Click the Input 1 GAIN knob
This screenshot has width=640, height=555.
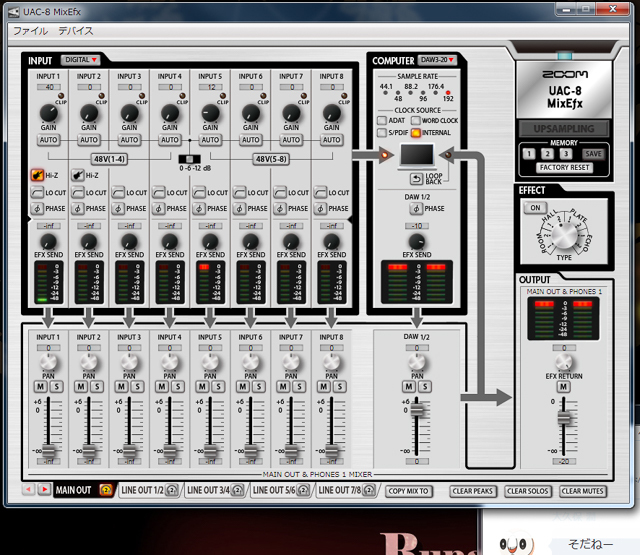48,113
